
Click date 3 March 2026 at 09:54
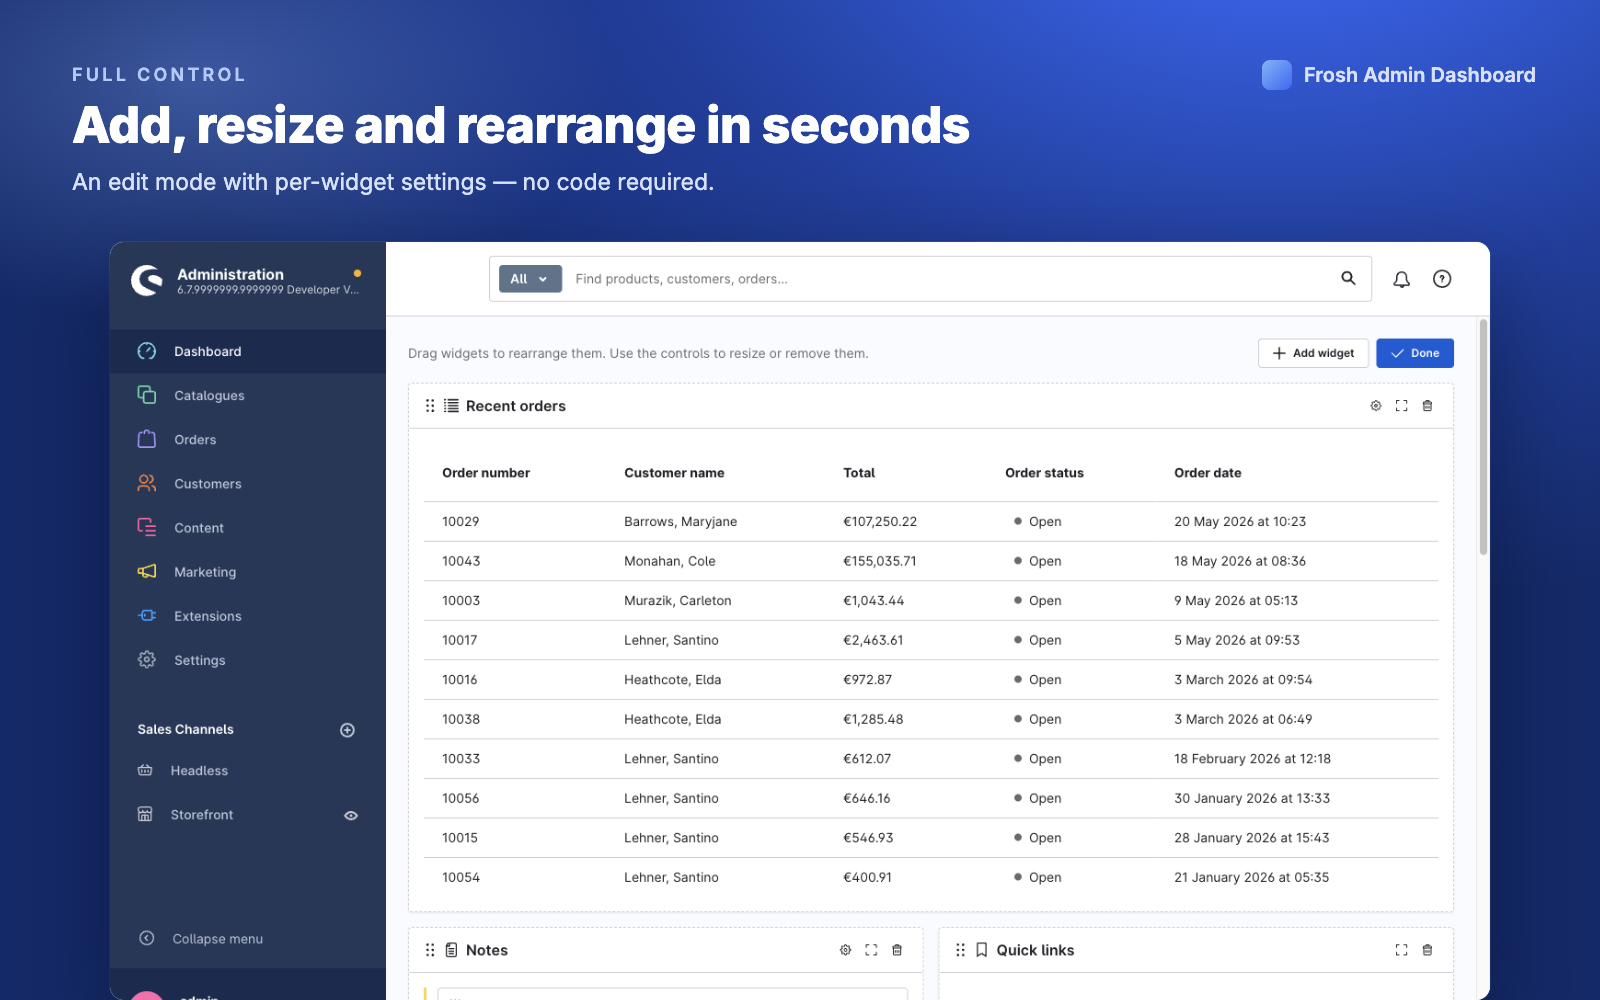[x=1243, y=679]
